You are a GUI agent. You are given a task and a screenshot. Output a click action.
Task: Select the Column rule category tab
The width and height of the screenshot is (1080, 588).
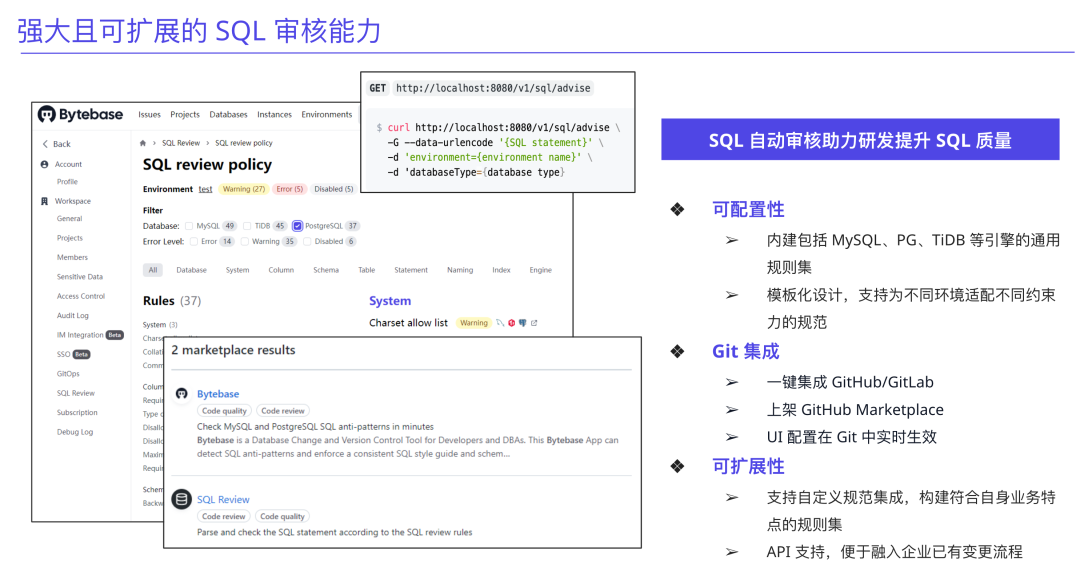pos(281,270)
